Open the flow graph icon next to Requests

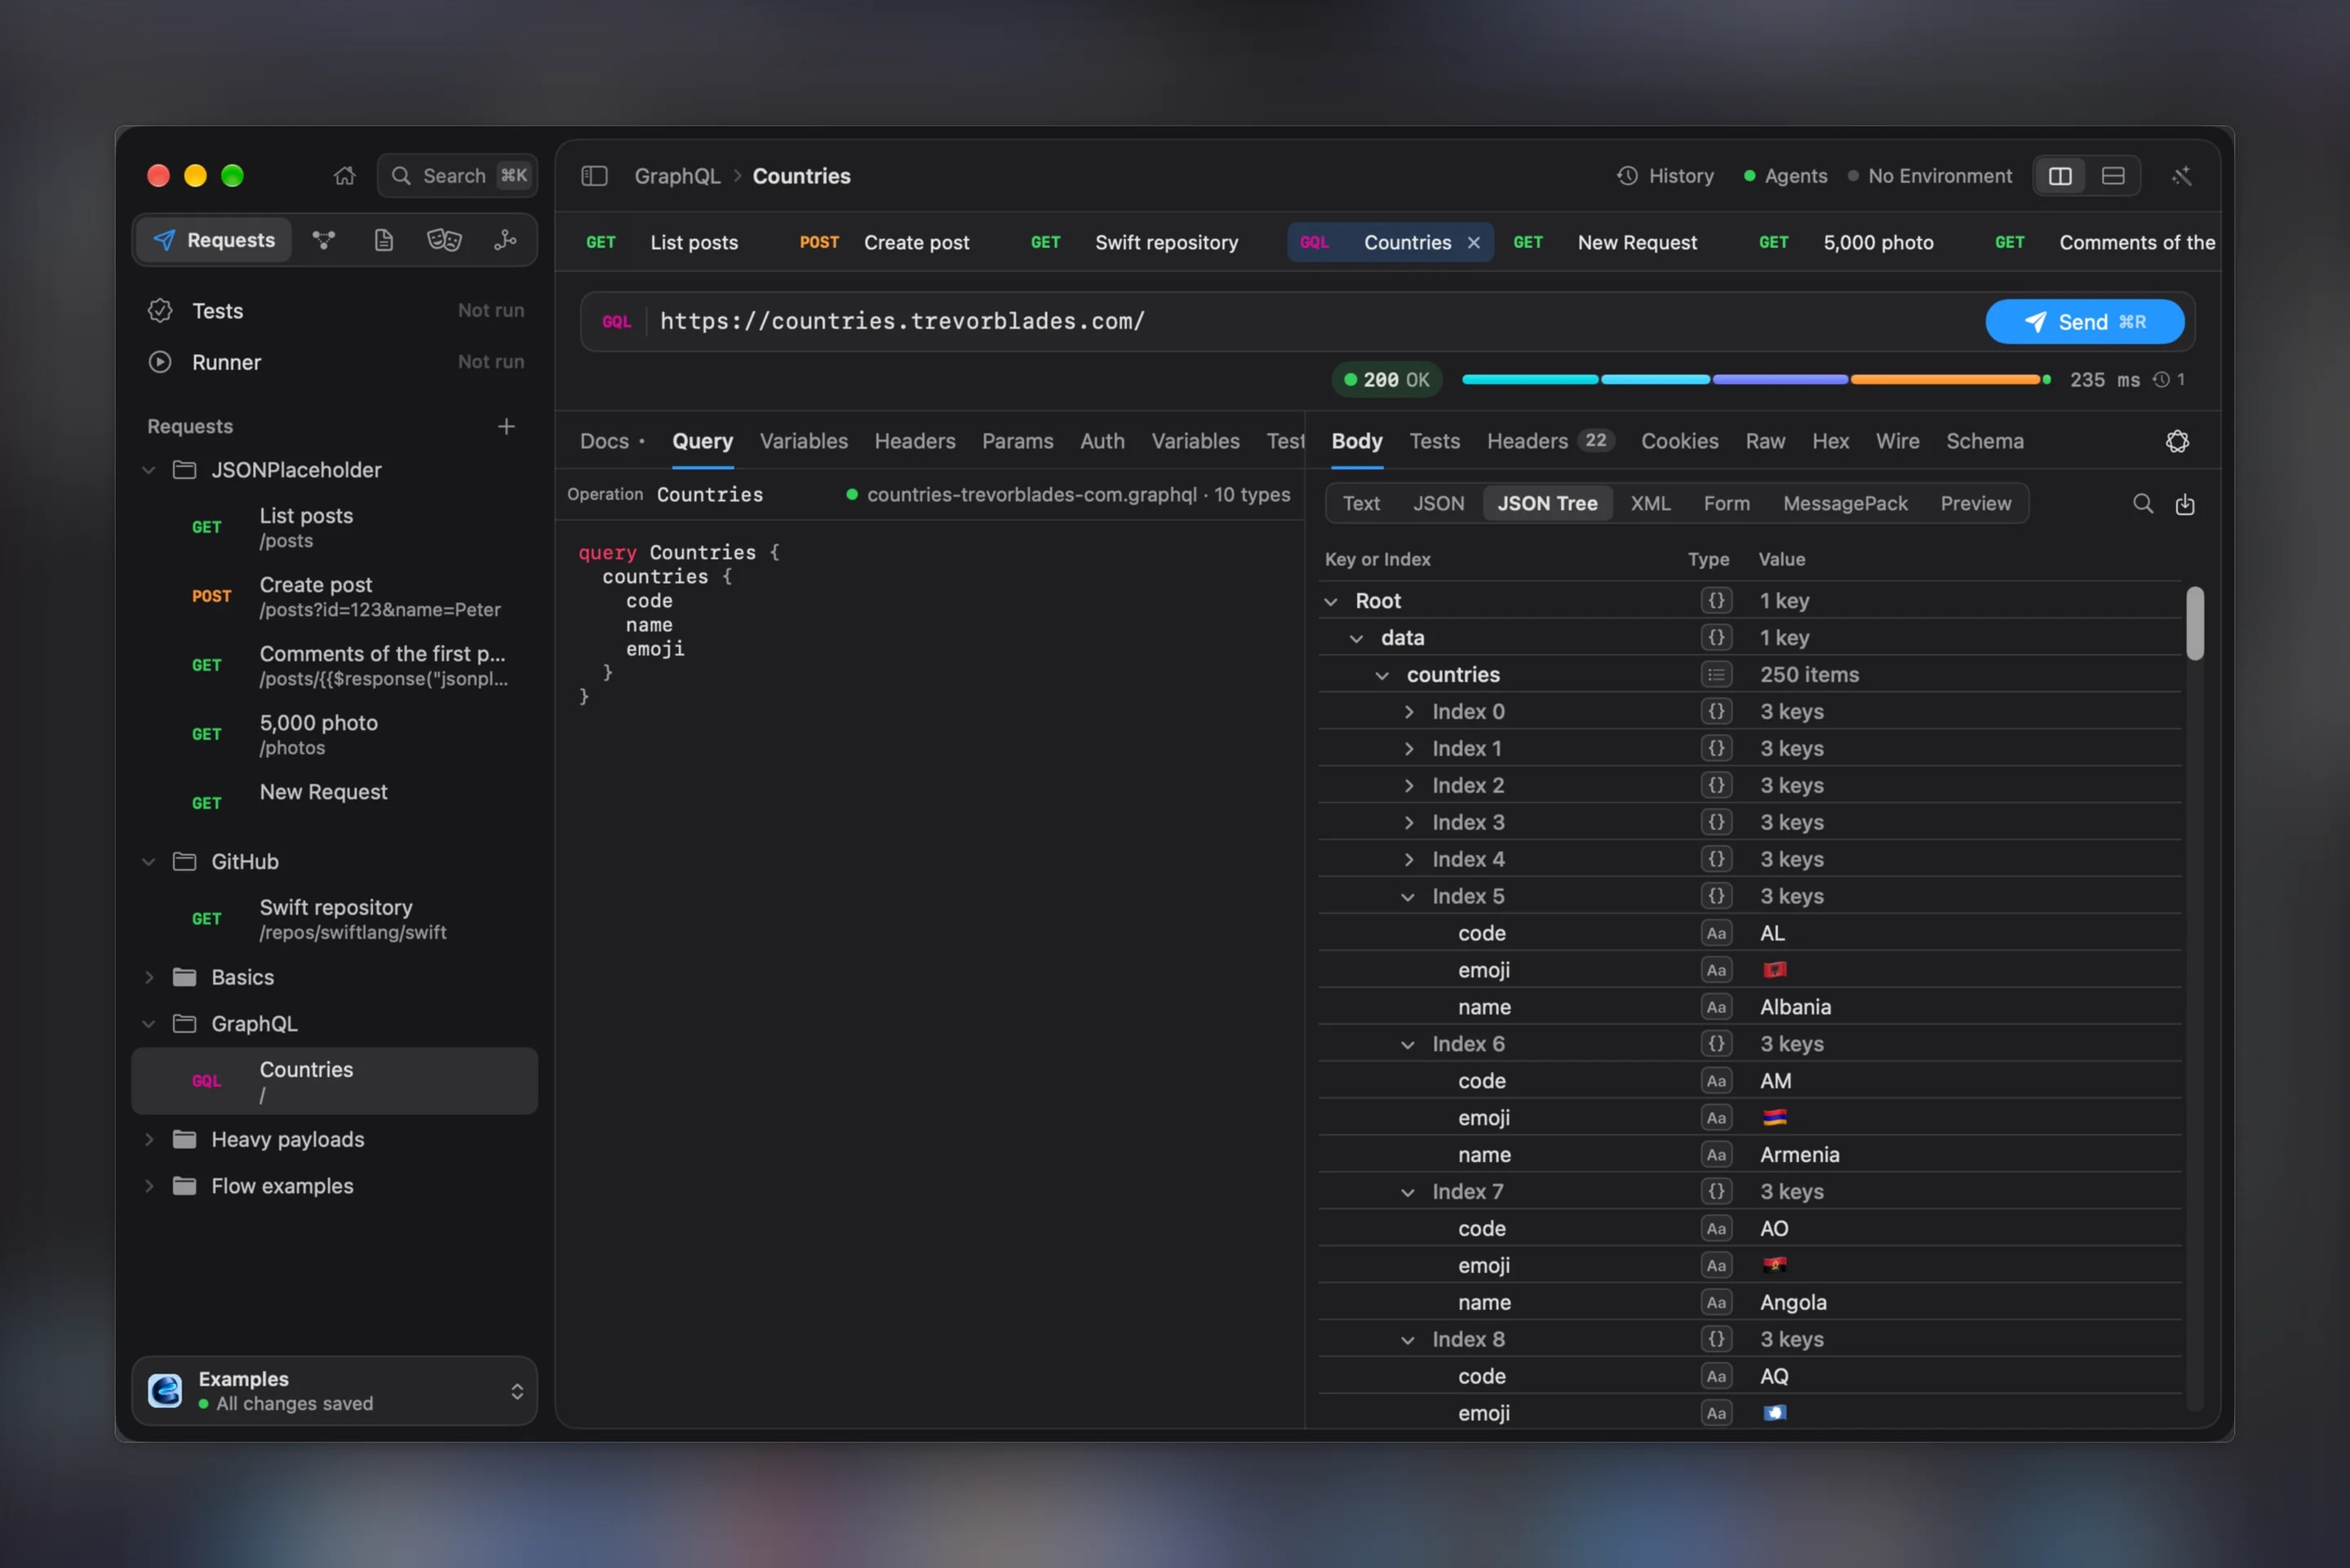[x=323, y=240]
